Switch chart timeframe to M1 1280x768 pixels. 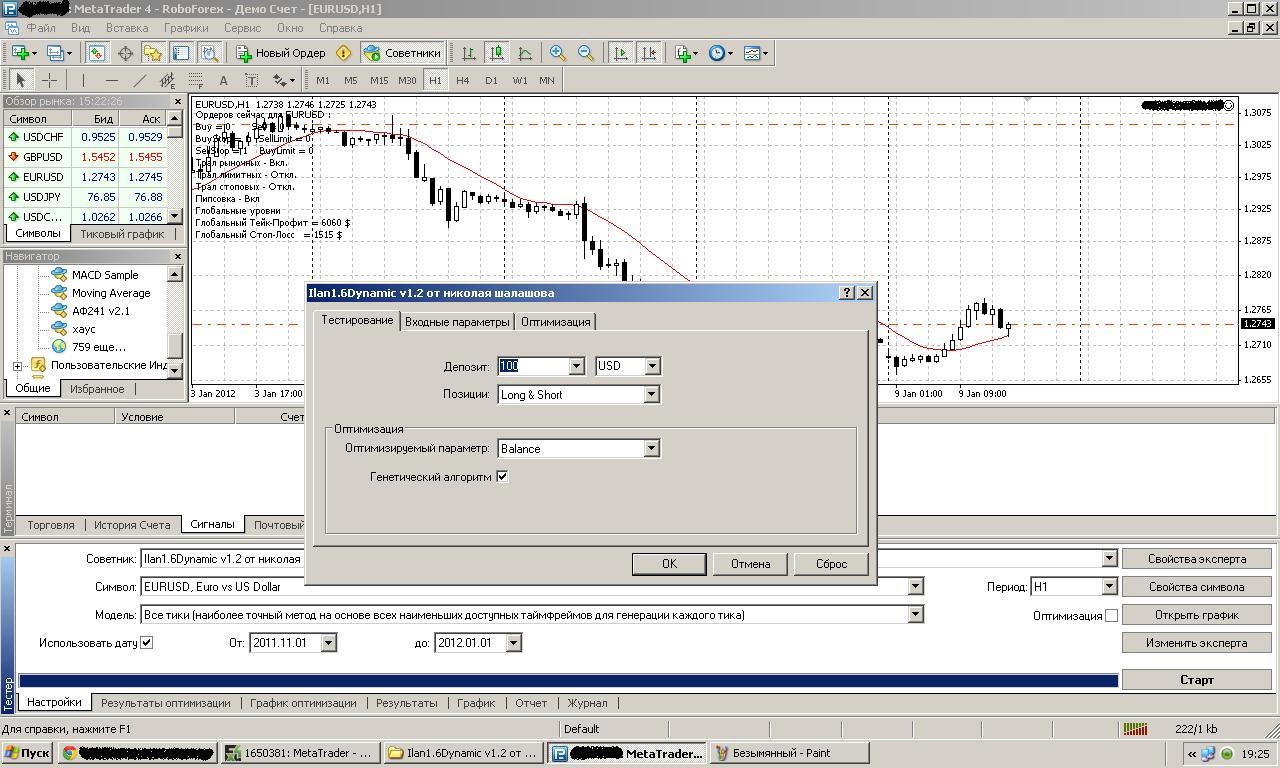click(323, 80)
